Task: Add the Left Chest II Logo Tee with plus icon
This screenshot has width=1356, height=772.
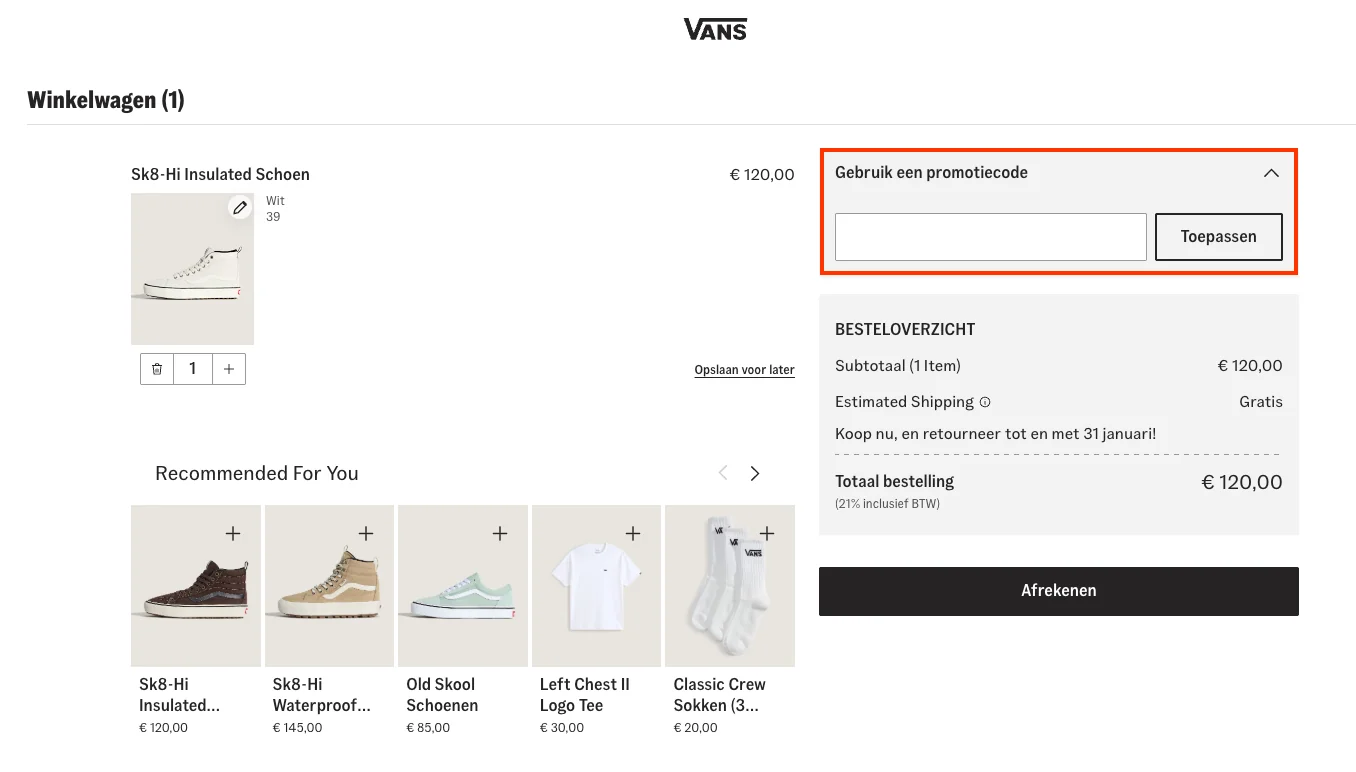Action: (633, 533)
